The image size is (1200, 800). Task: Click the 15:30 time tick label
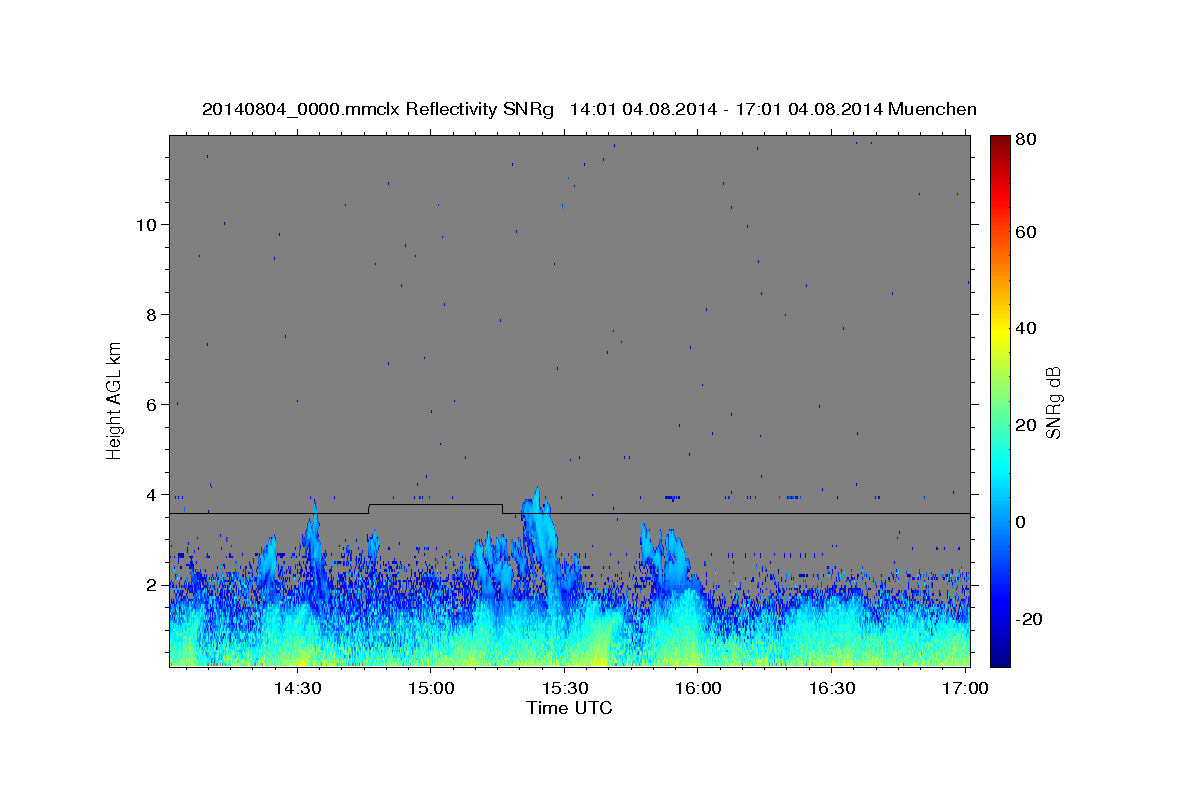click(x=564, y=688)
